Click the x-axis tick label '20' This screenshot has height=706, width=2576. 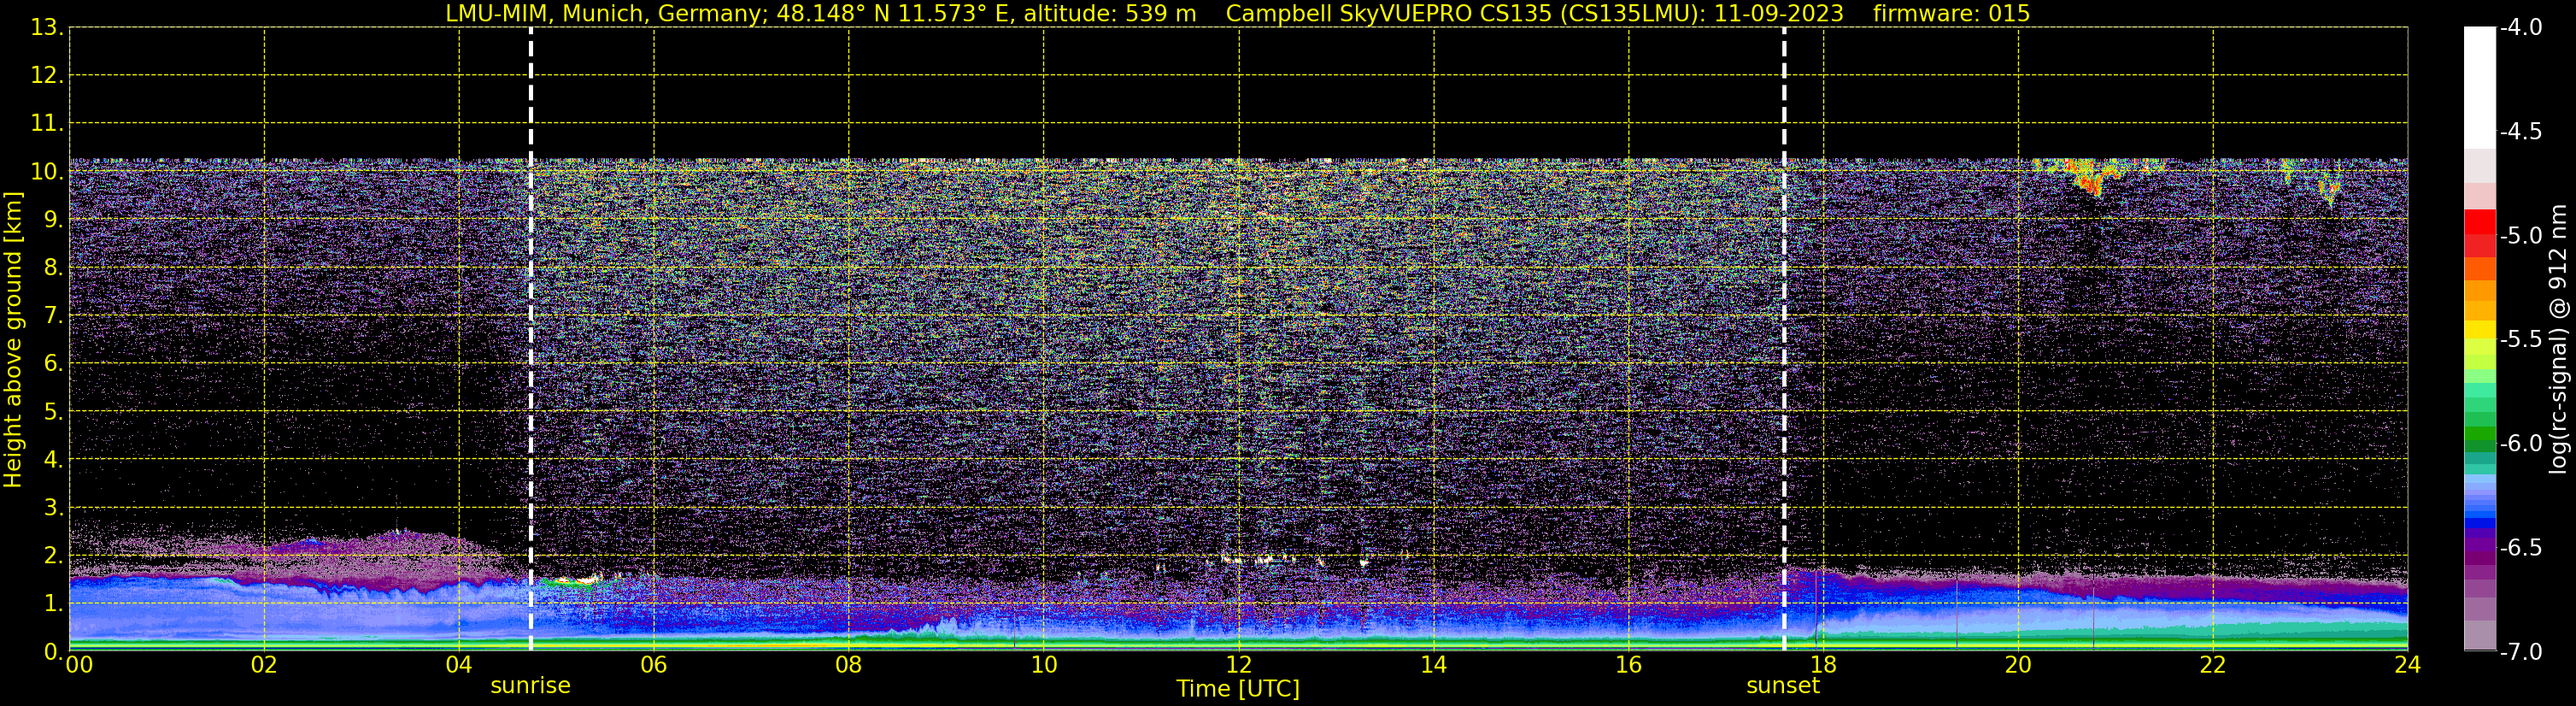coord(2018,665)
